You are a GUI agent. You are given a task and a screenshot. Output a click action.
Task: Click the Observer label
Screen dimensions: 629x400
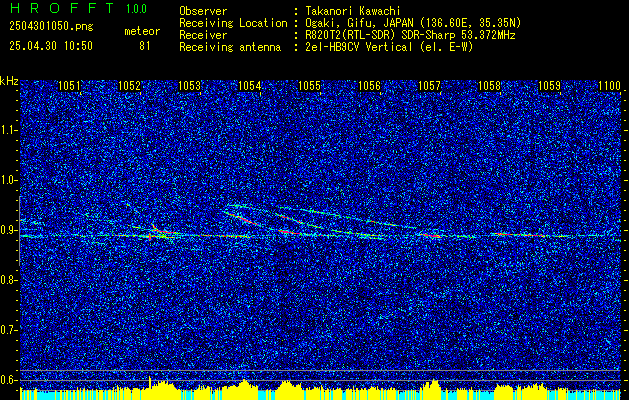(x=203, y=11)
